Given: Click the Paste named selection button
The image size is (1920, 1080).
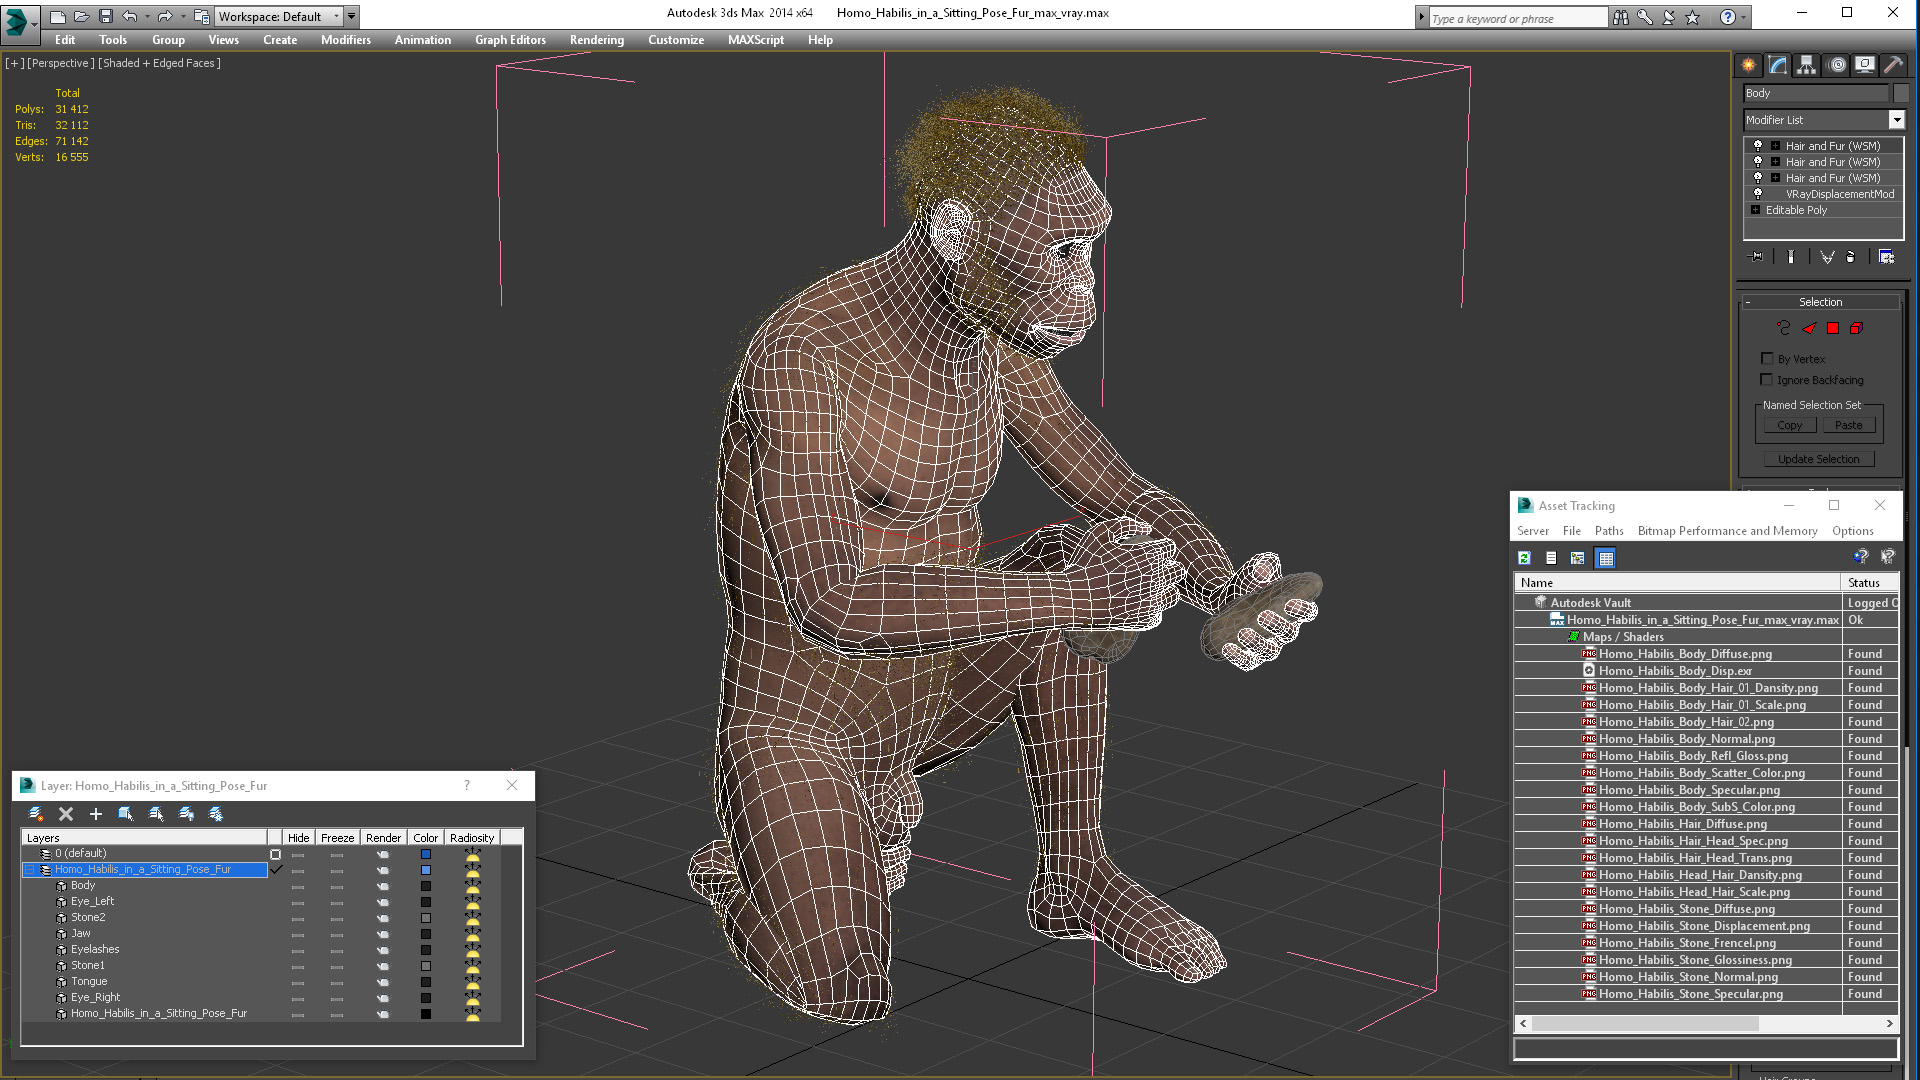Looking at the screenshot, I should (x=1848, y=425).
